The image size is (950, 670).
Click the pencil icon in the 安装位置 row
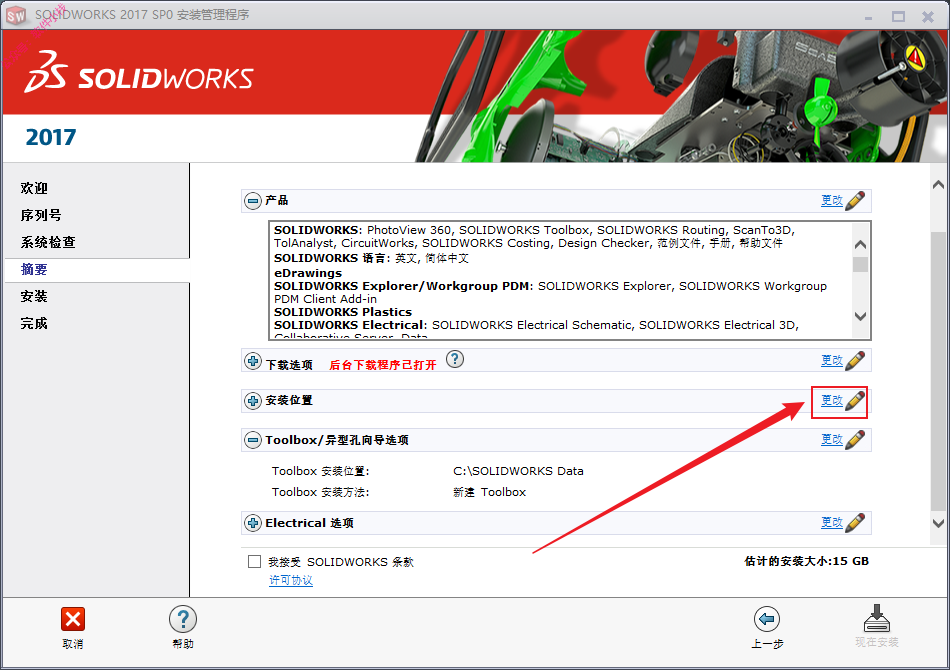click(x=855, y=400)
